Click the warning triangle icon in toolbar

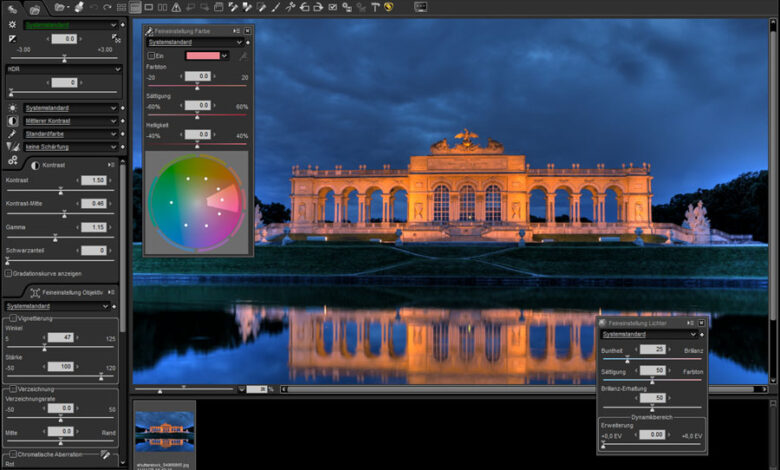pos(176,7)
